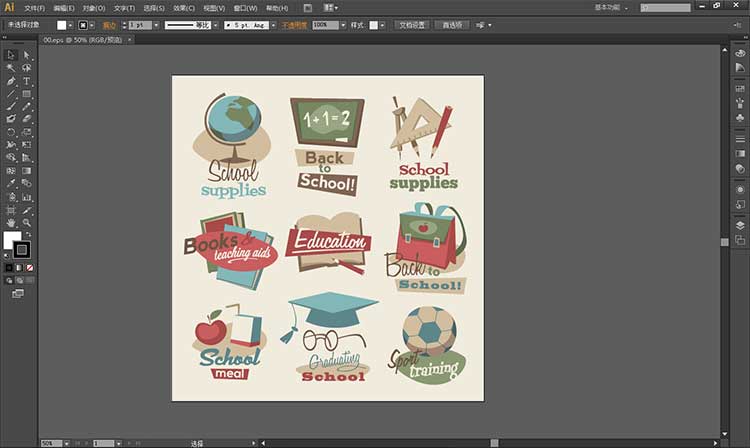Select the Symbol Sprayer tool
Viewport: 750px width, 448px height.
click(x=11, y=197)
